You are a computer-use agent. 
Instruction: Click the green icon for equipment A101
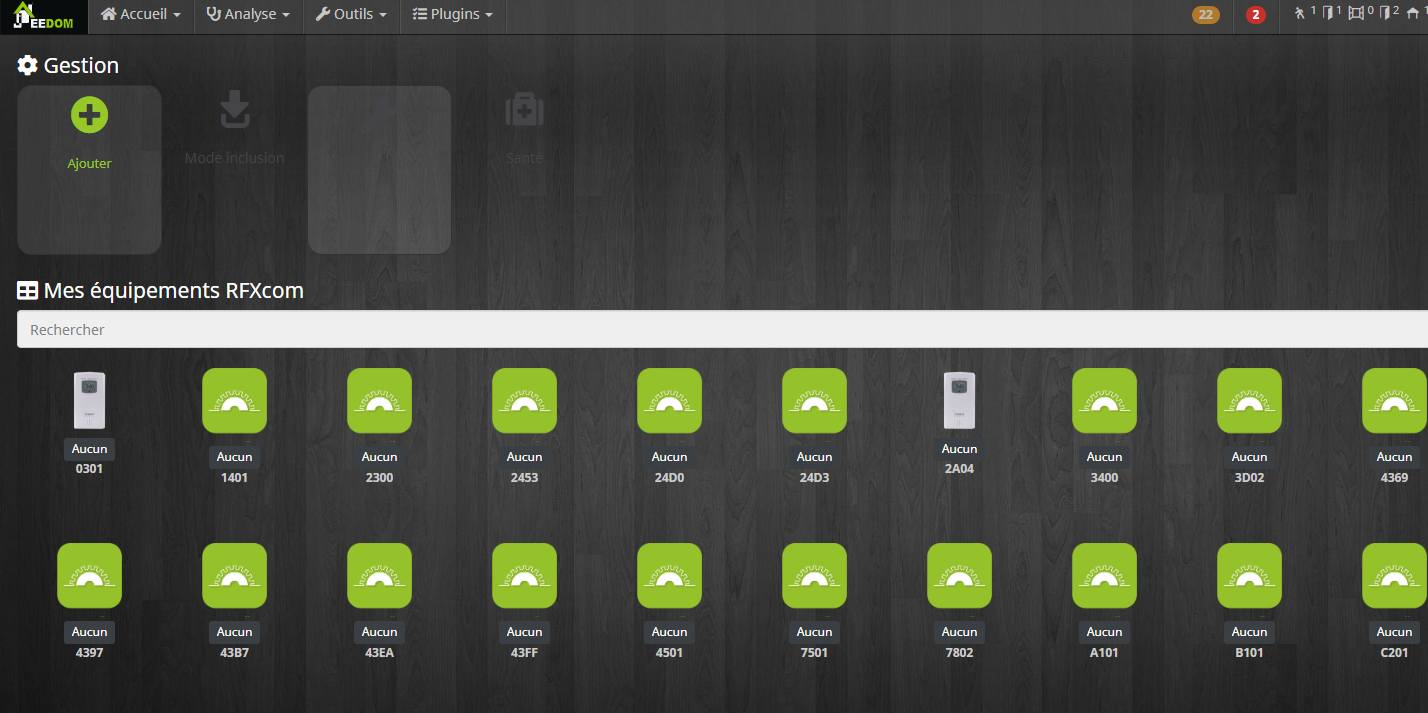1104,576
